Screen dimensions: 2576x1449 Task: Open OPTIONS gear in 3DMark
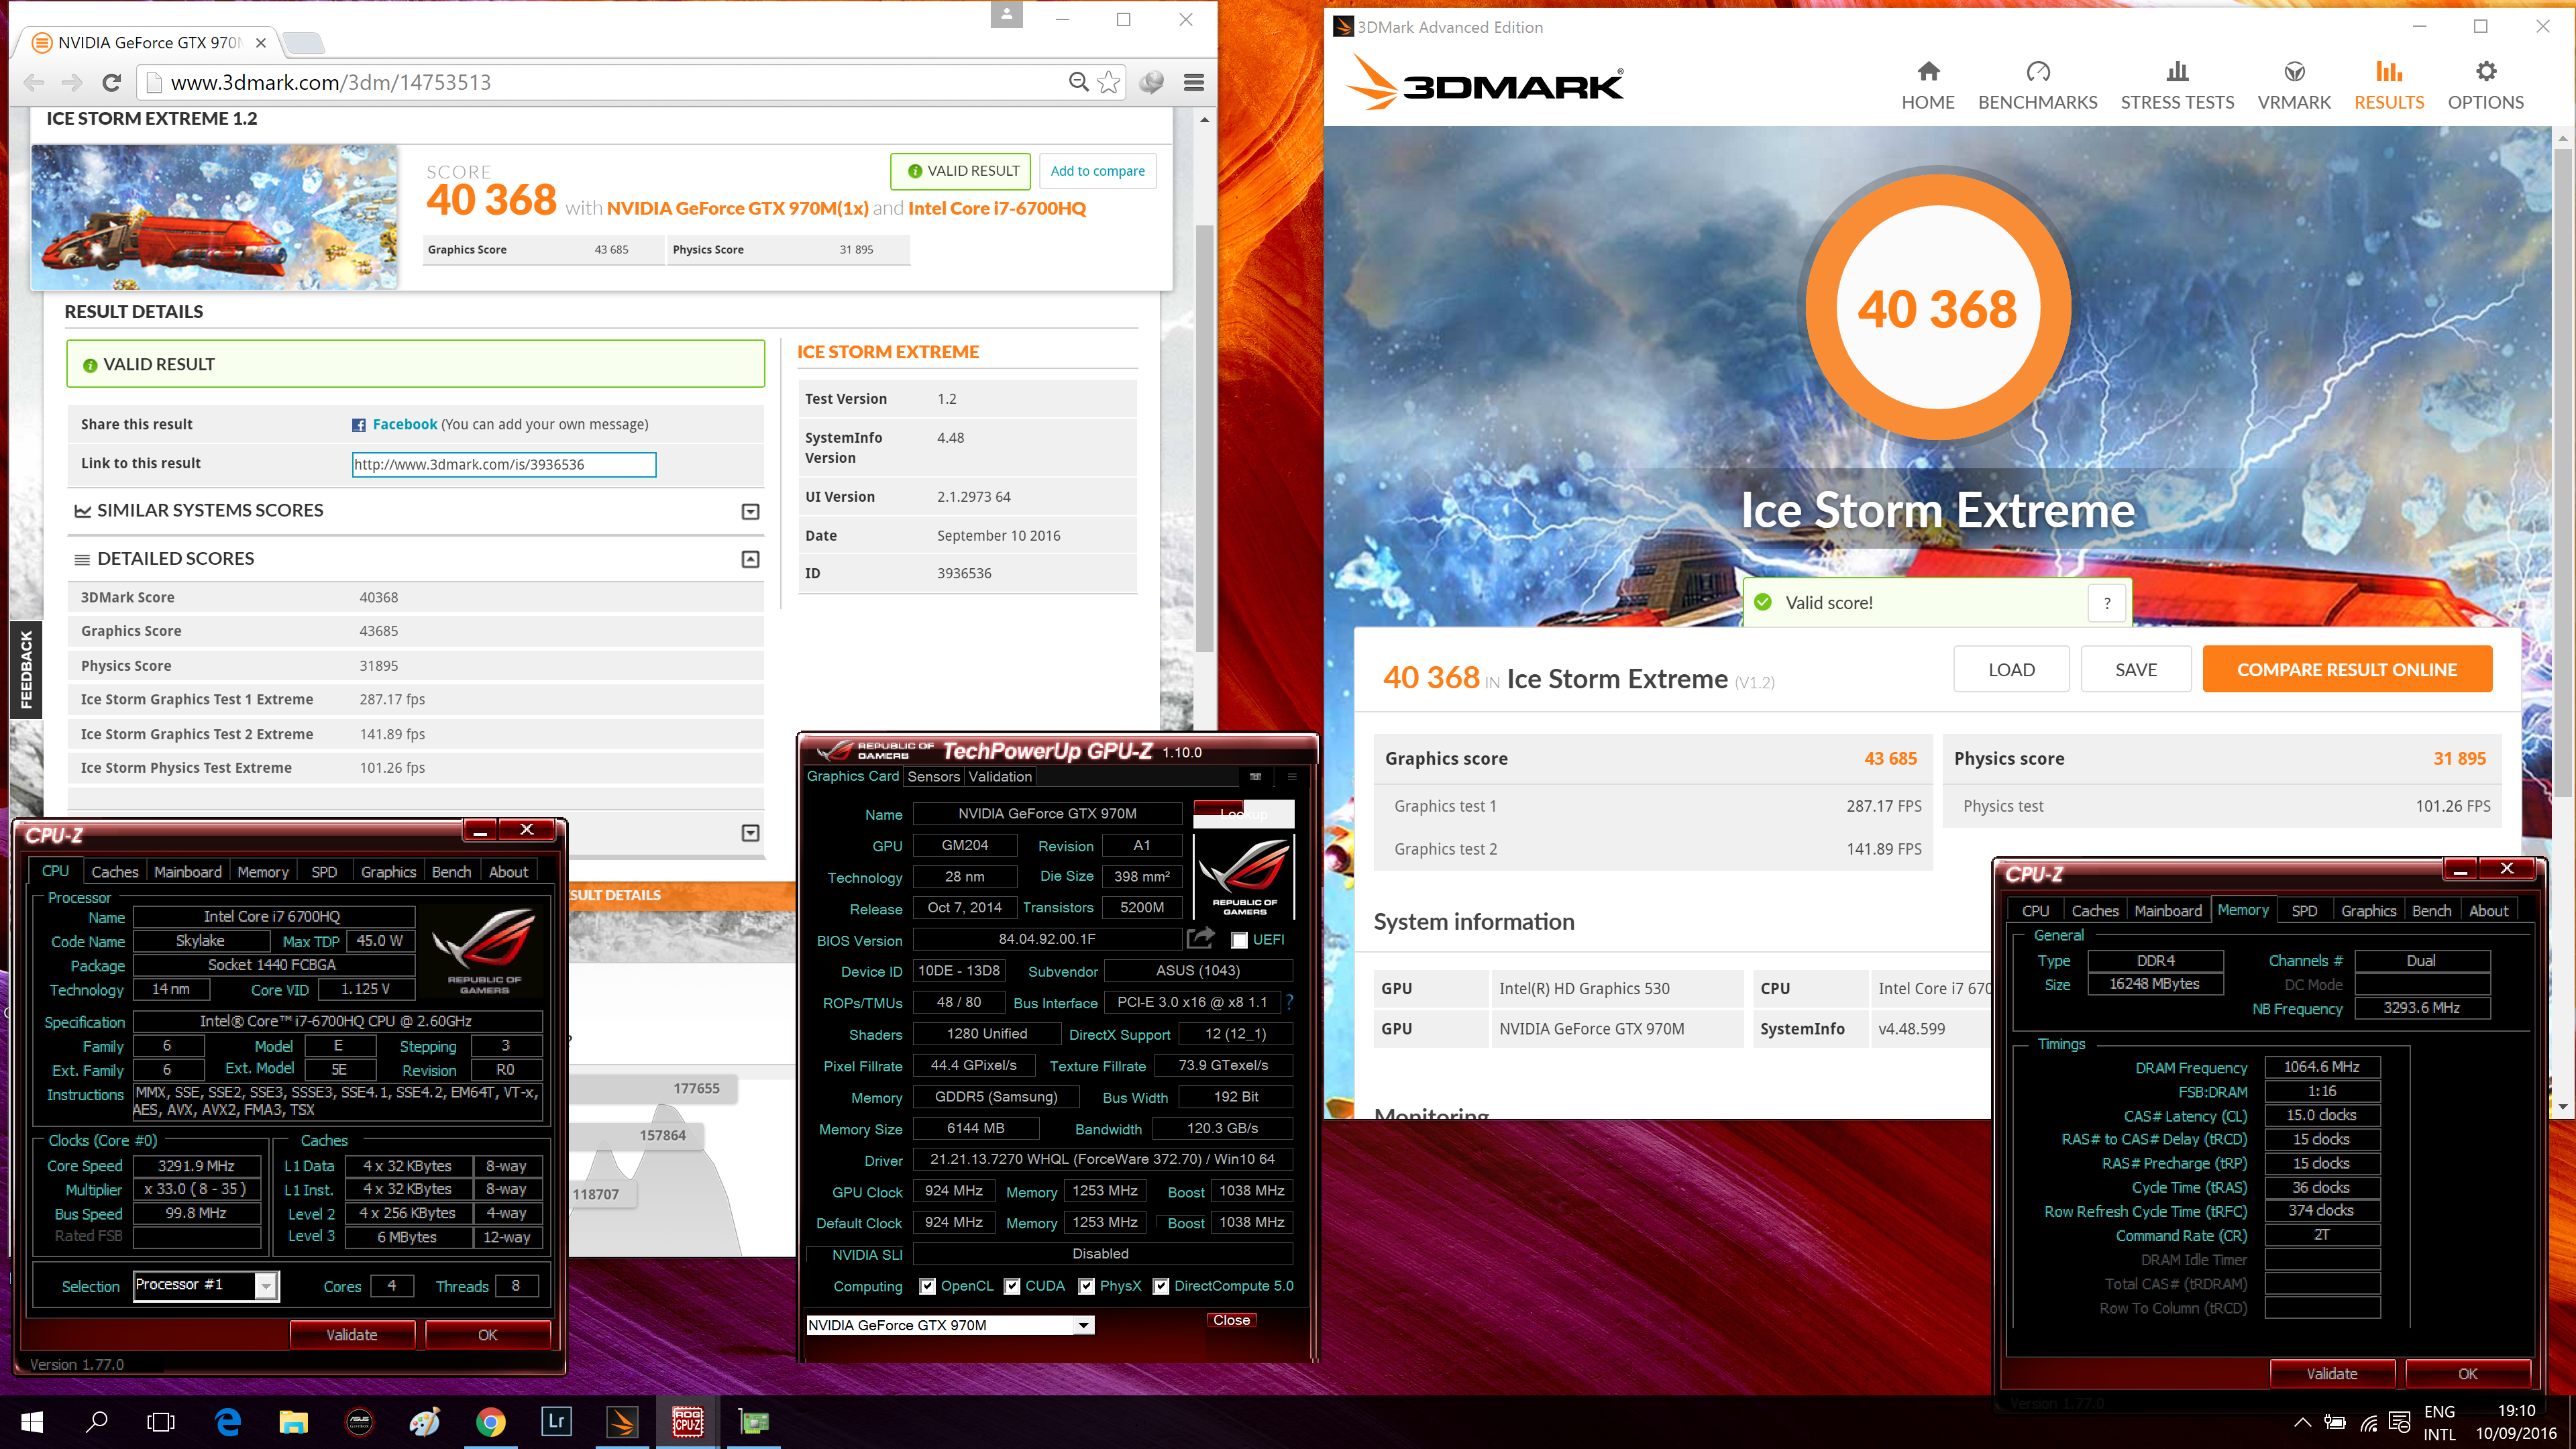click(x=2485, y=85)
